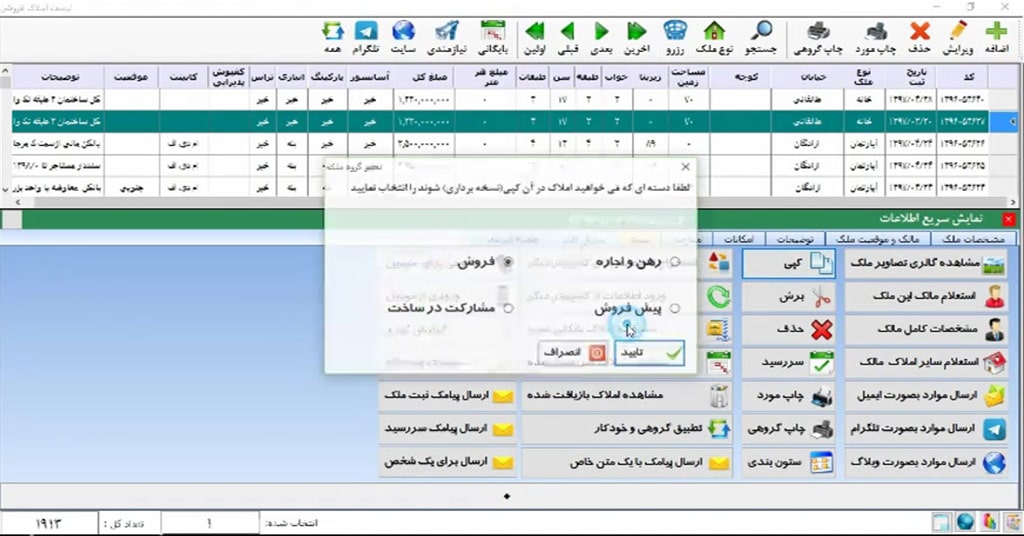The image size is (1024, 536).
Task: Click the globe icon in bottom status bar
Action: click(x=965, y=522)
